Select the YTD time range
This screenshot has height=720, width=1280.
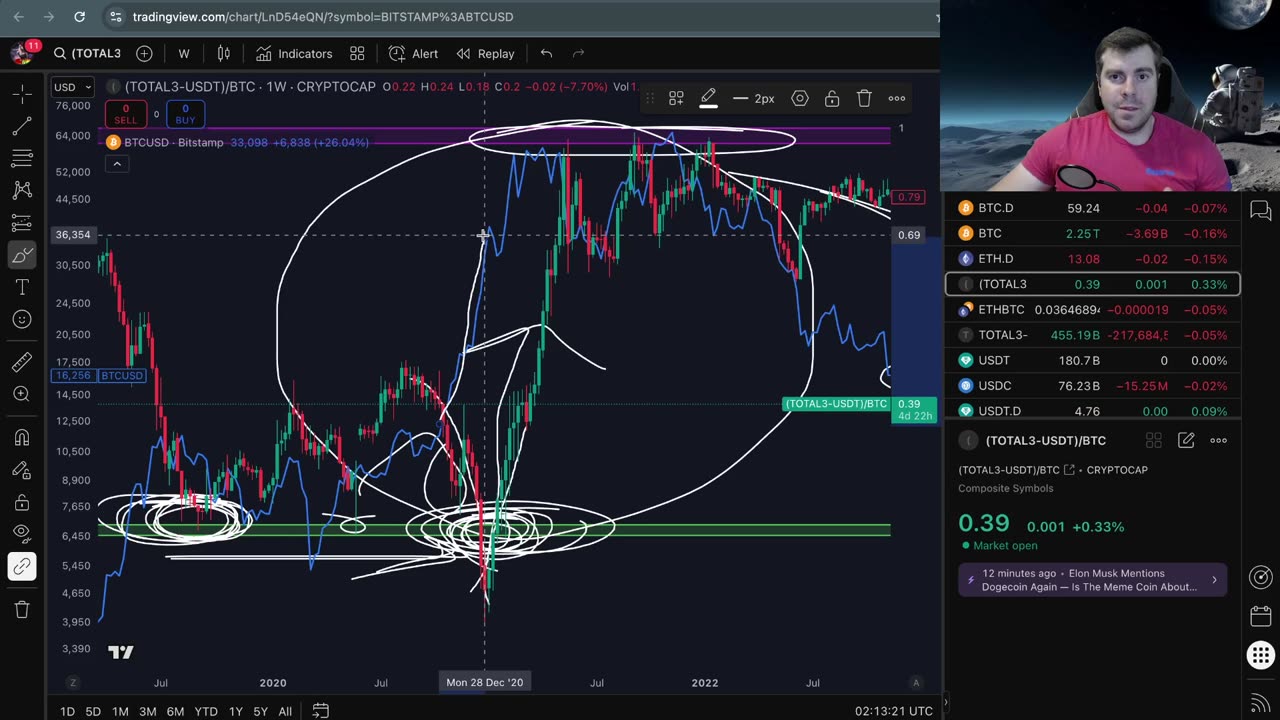[x=206, y=711]
